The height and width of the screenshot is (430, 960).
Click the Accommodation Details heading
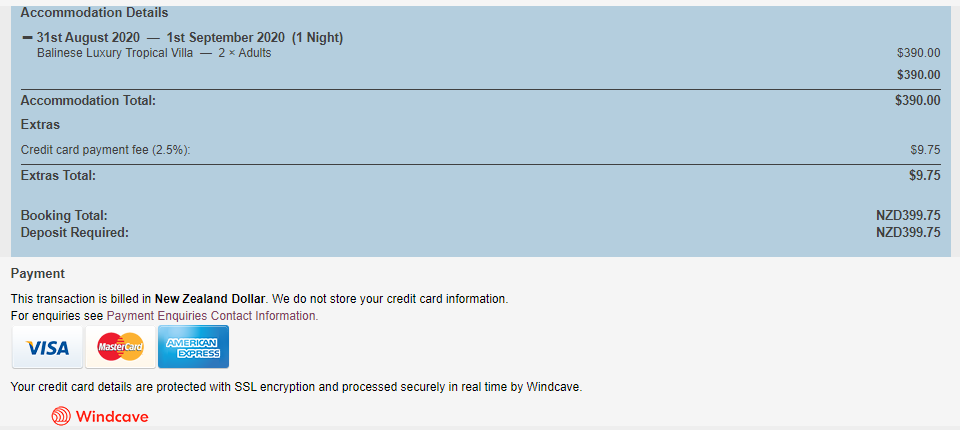[94, 12]
